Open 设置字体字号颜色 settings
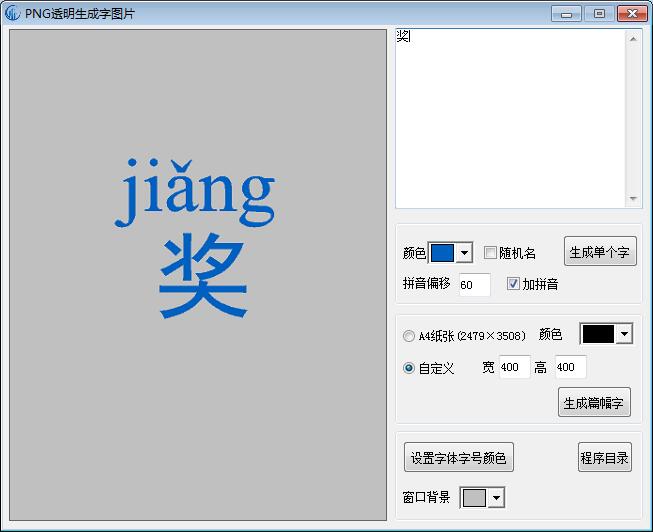Image resolution: width=653 pixels, height=532 pixels. 459,457
